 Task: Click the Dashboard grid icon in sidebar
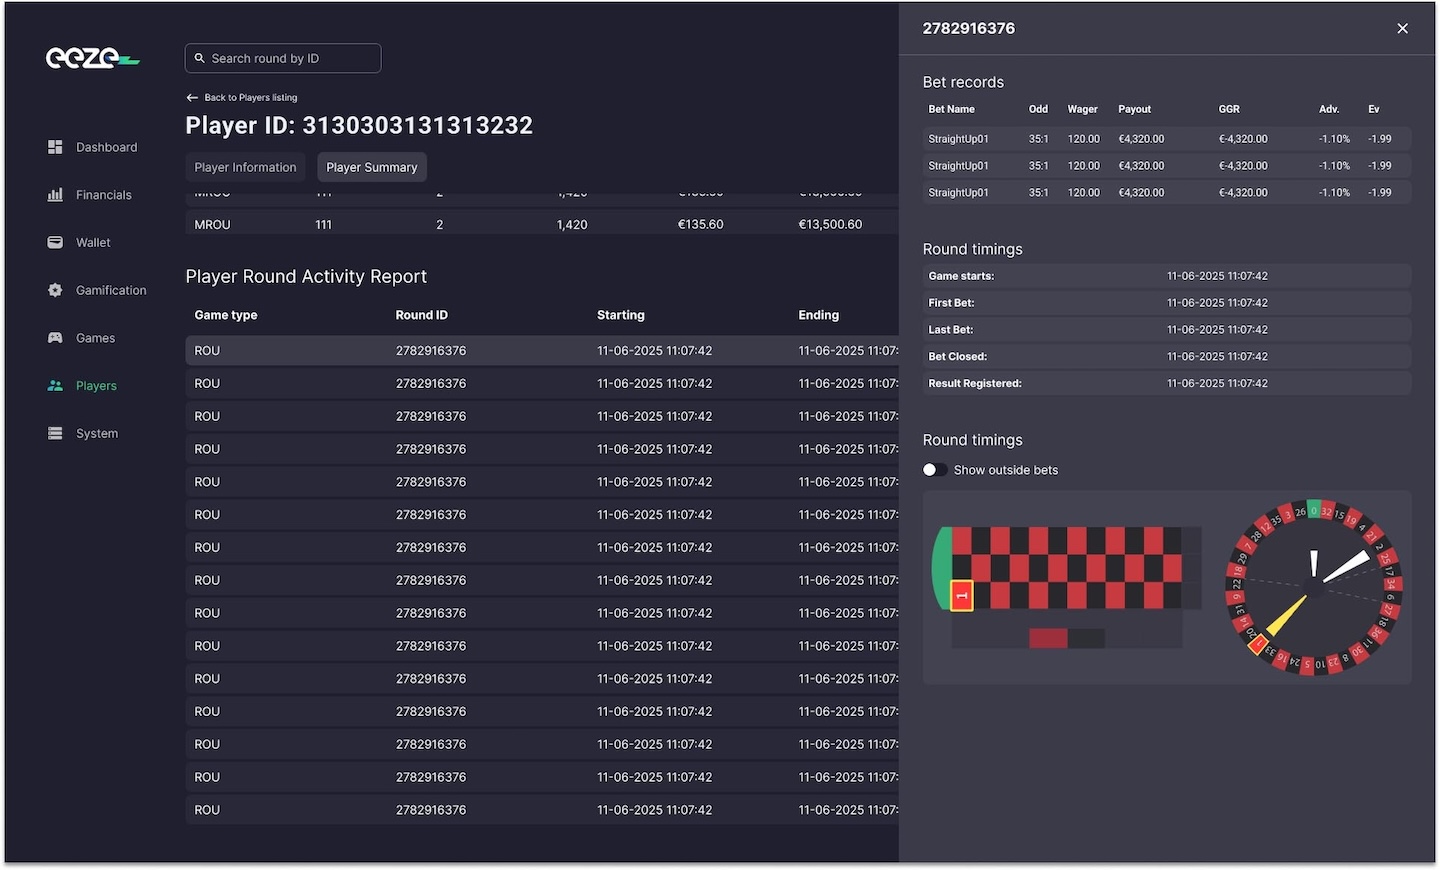pos(55,147)
